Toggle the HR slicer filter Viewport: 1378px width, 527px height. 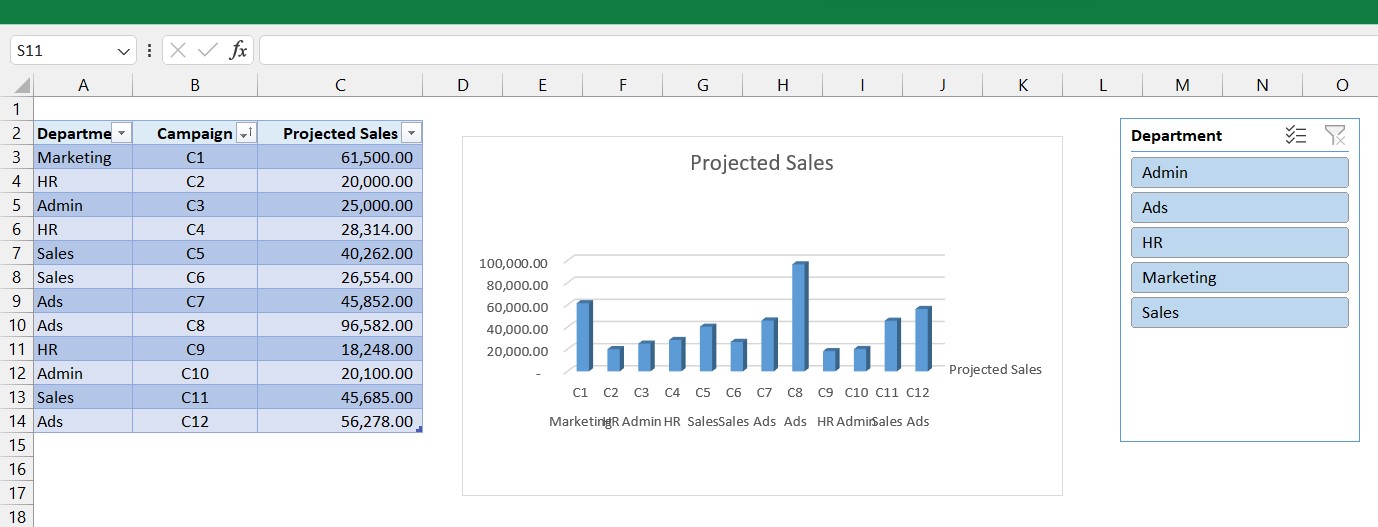(x=1239, y=242)
